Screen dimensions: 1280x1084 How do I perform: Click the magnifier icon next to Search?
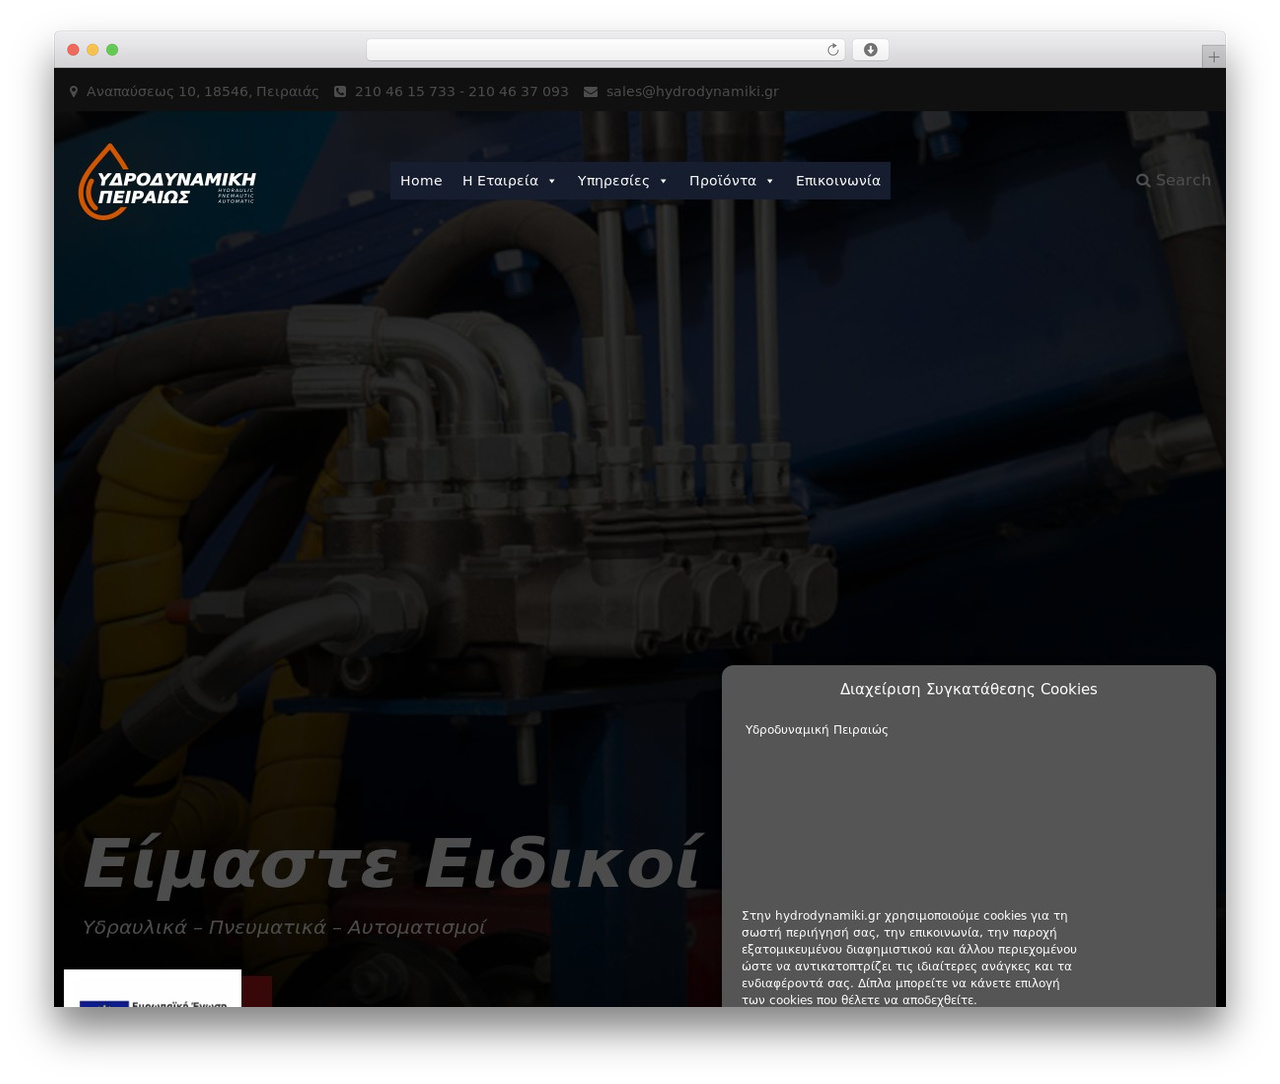(1143, 181)
